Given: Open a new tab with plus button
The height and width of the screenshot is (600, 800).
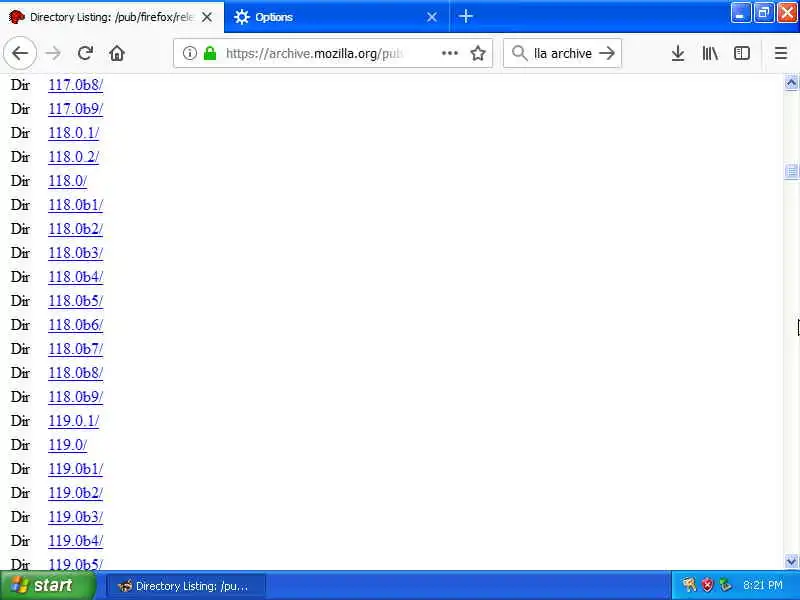Looking at the screenshot, I should pos(465,16).
